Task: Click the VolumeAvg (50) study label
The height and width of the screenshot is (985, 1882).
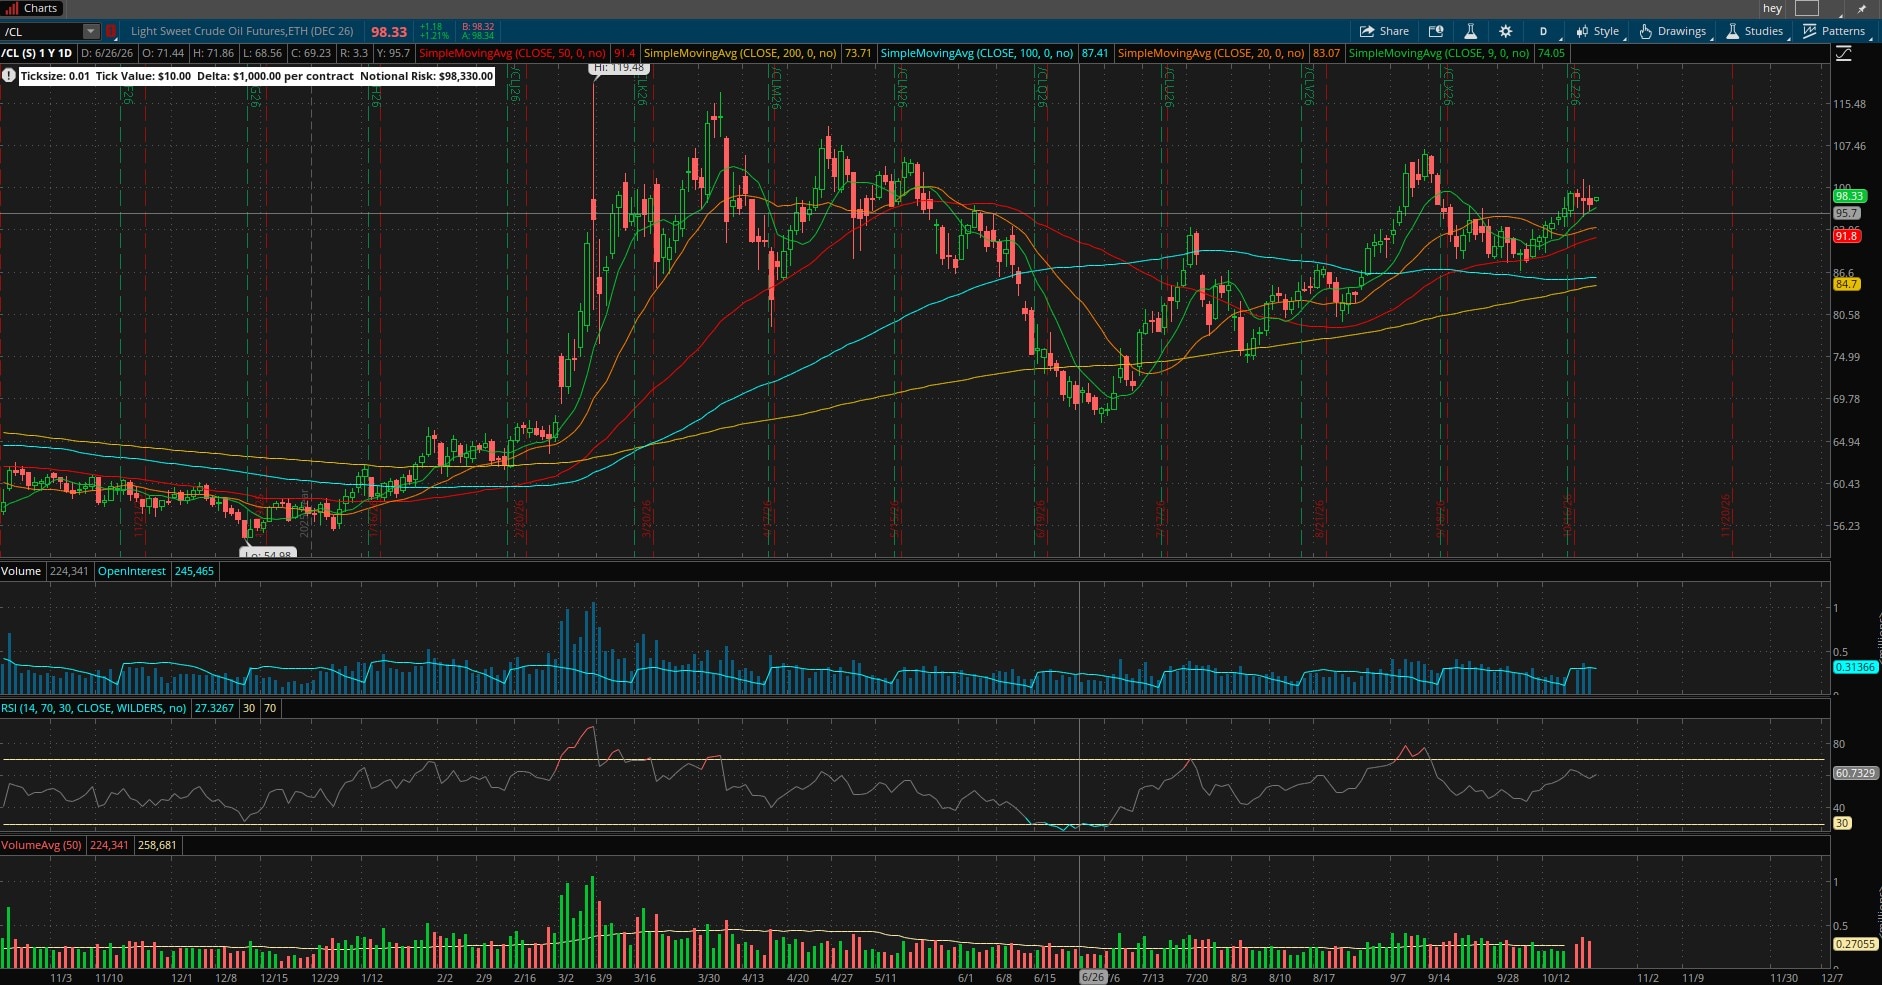Action: 41,845
